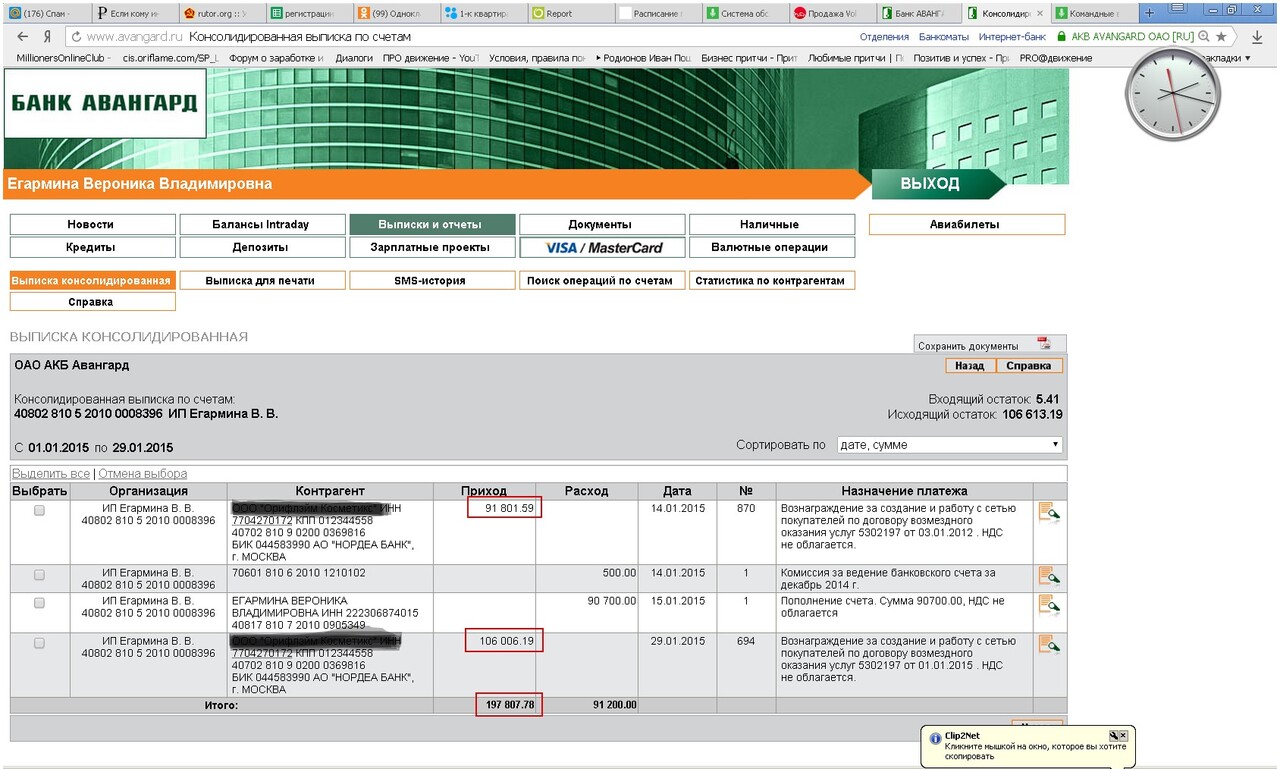Image resolution: width=1280 pixels, height=769 pixels.
Task: Open Clip2Net settings wrench
Action: (x=1112, y=735)
